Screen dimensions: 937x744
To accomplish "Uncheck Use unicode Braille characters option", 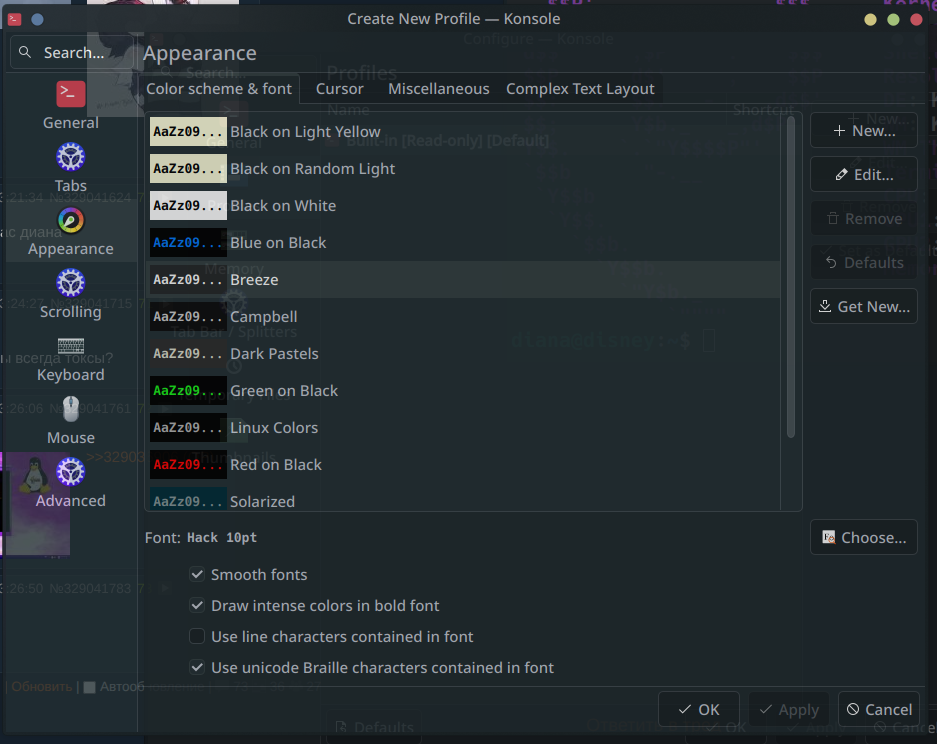I will pos(197,668).
